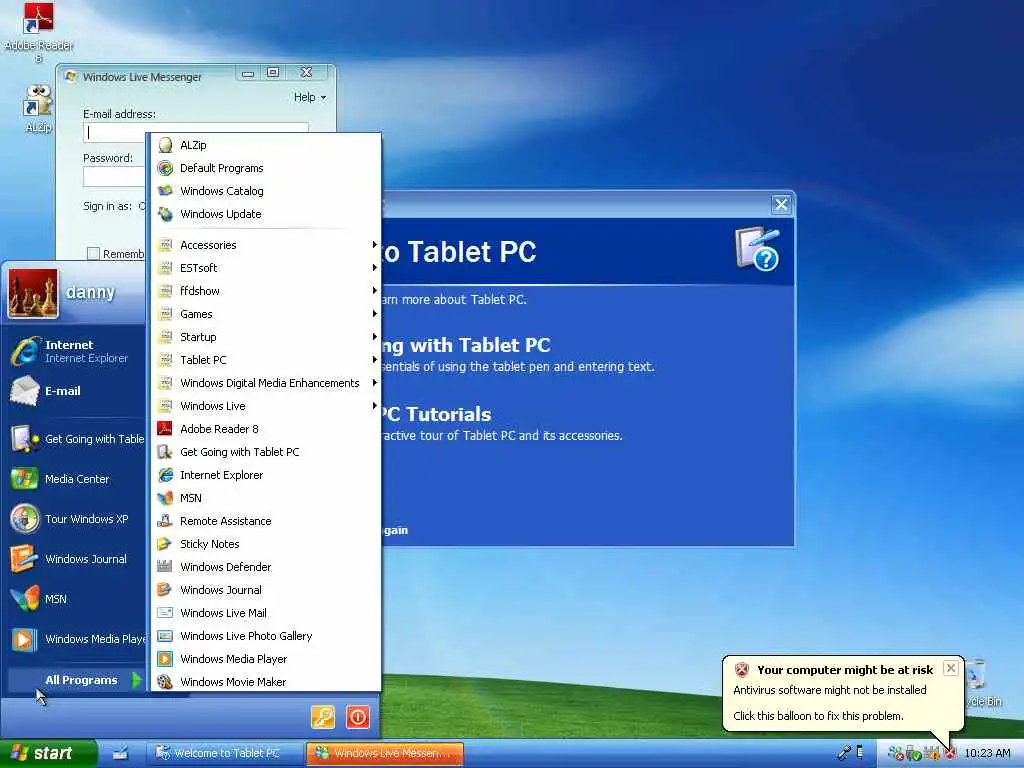Launch Windows Media Player from programs list
The height and width of the screenshot is (768, 1024).
[266, 658]
